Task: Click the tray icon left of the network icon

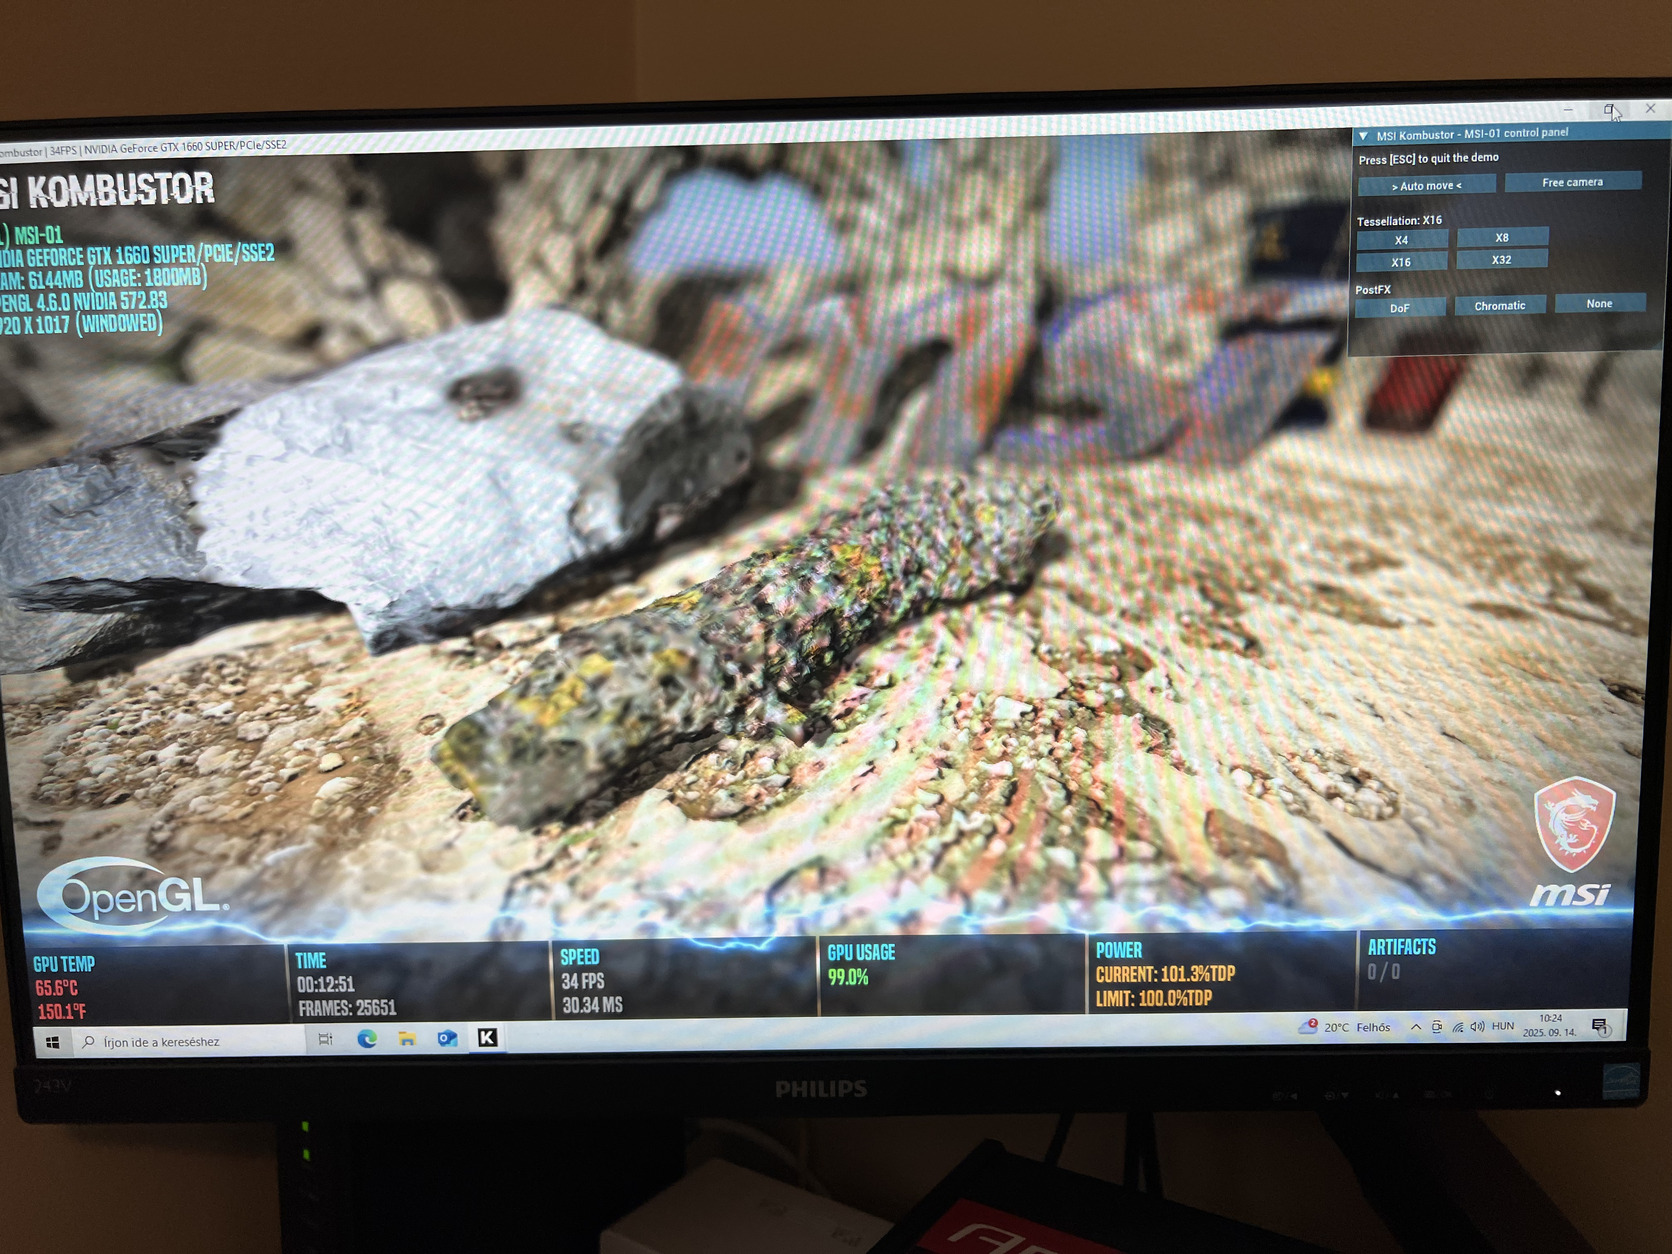Action: pos(1437,1027)
